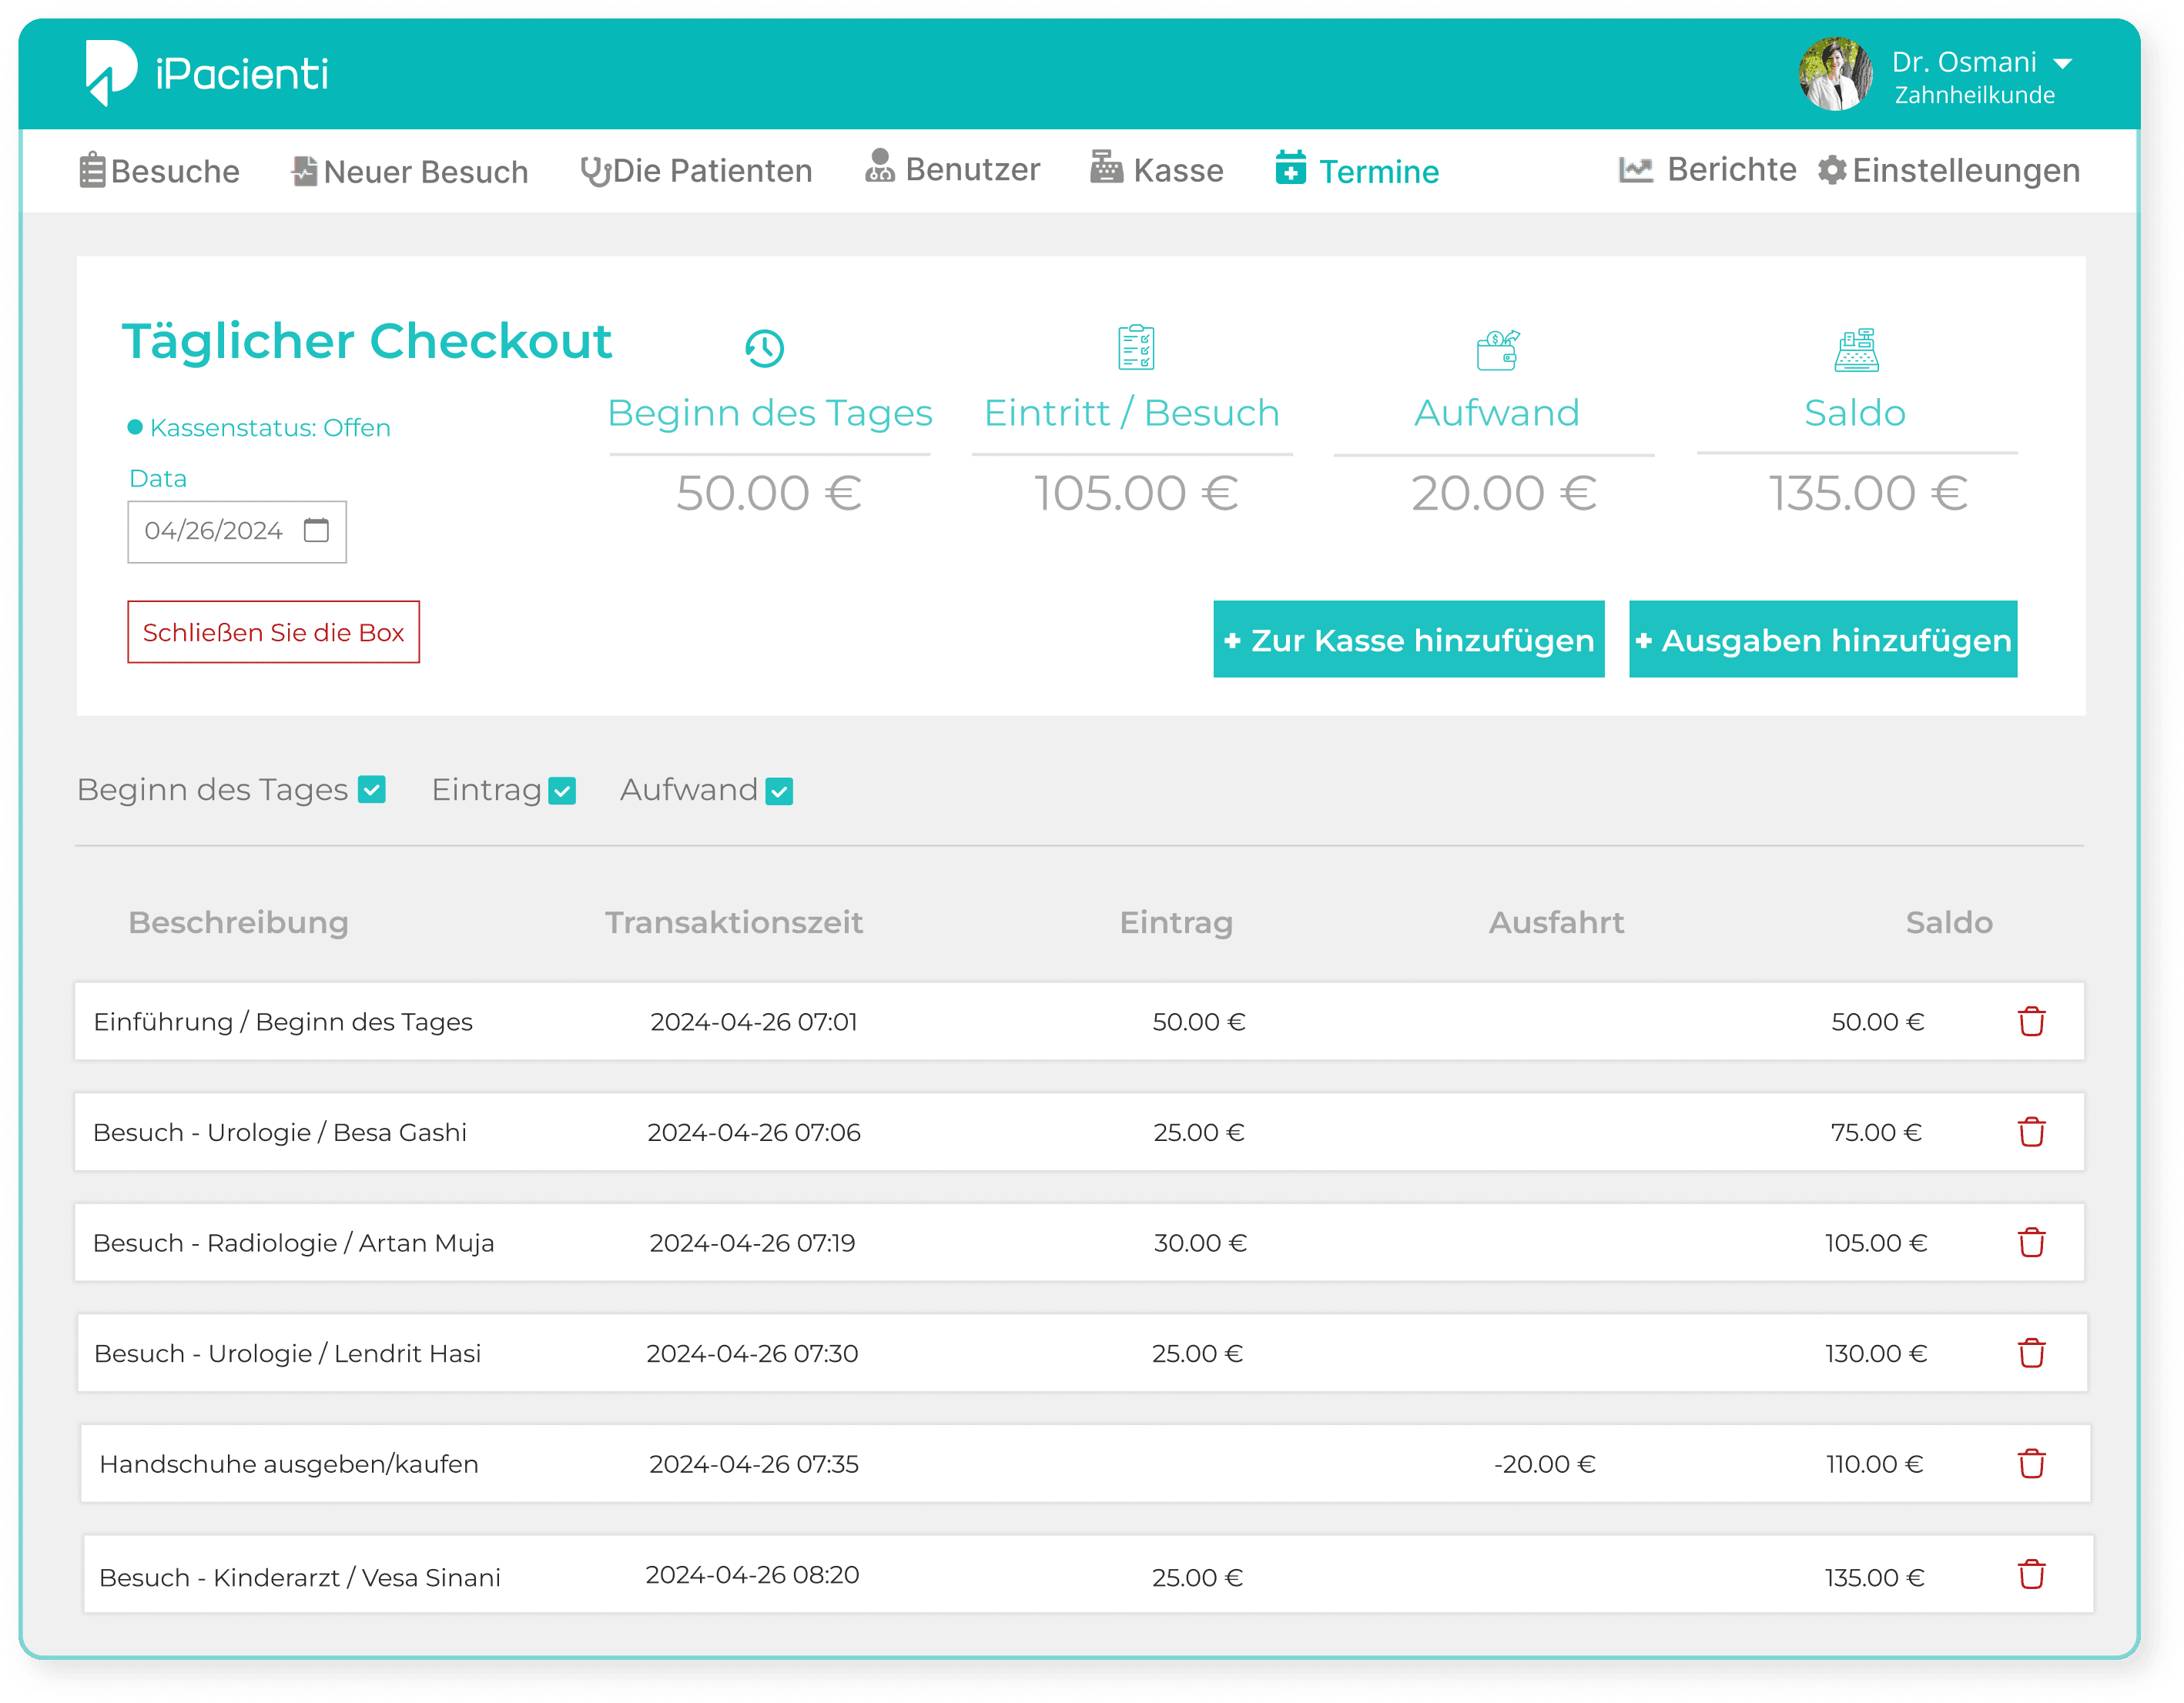Uncheck the Beginn des Tages filter checkbox
The height and width of the screenshot is (1703, 2184).
[x=372, y=790]
